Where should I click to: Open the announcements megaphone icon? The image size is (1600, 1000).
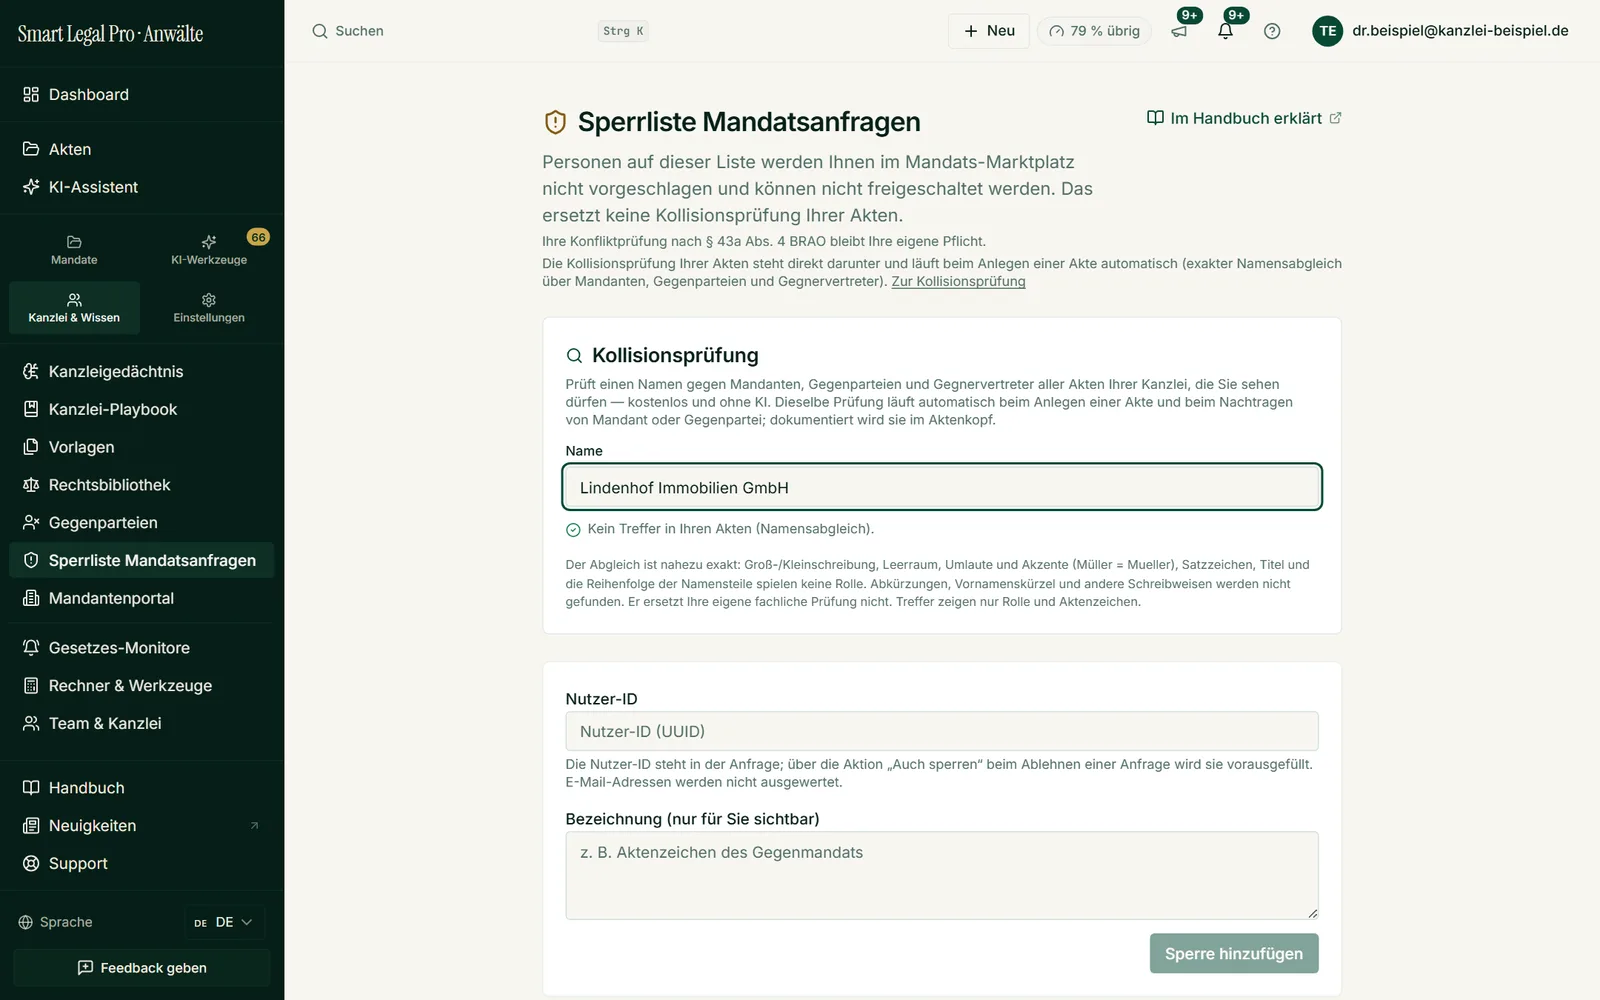[1179, 31]
